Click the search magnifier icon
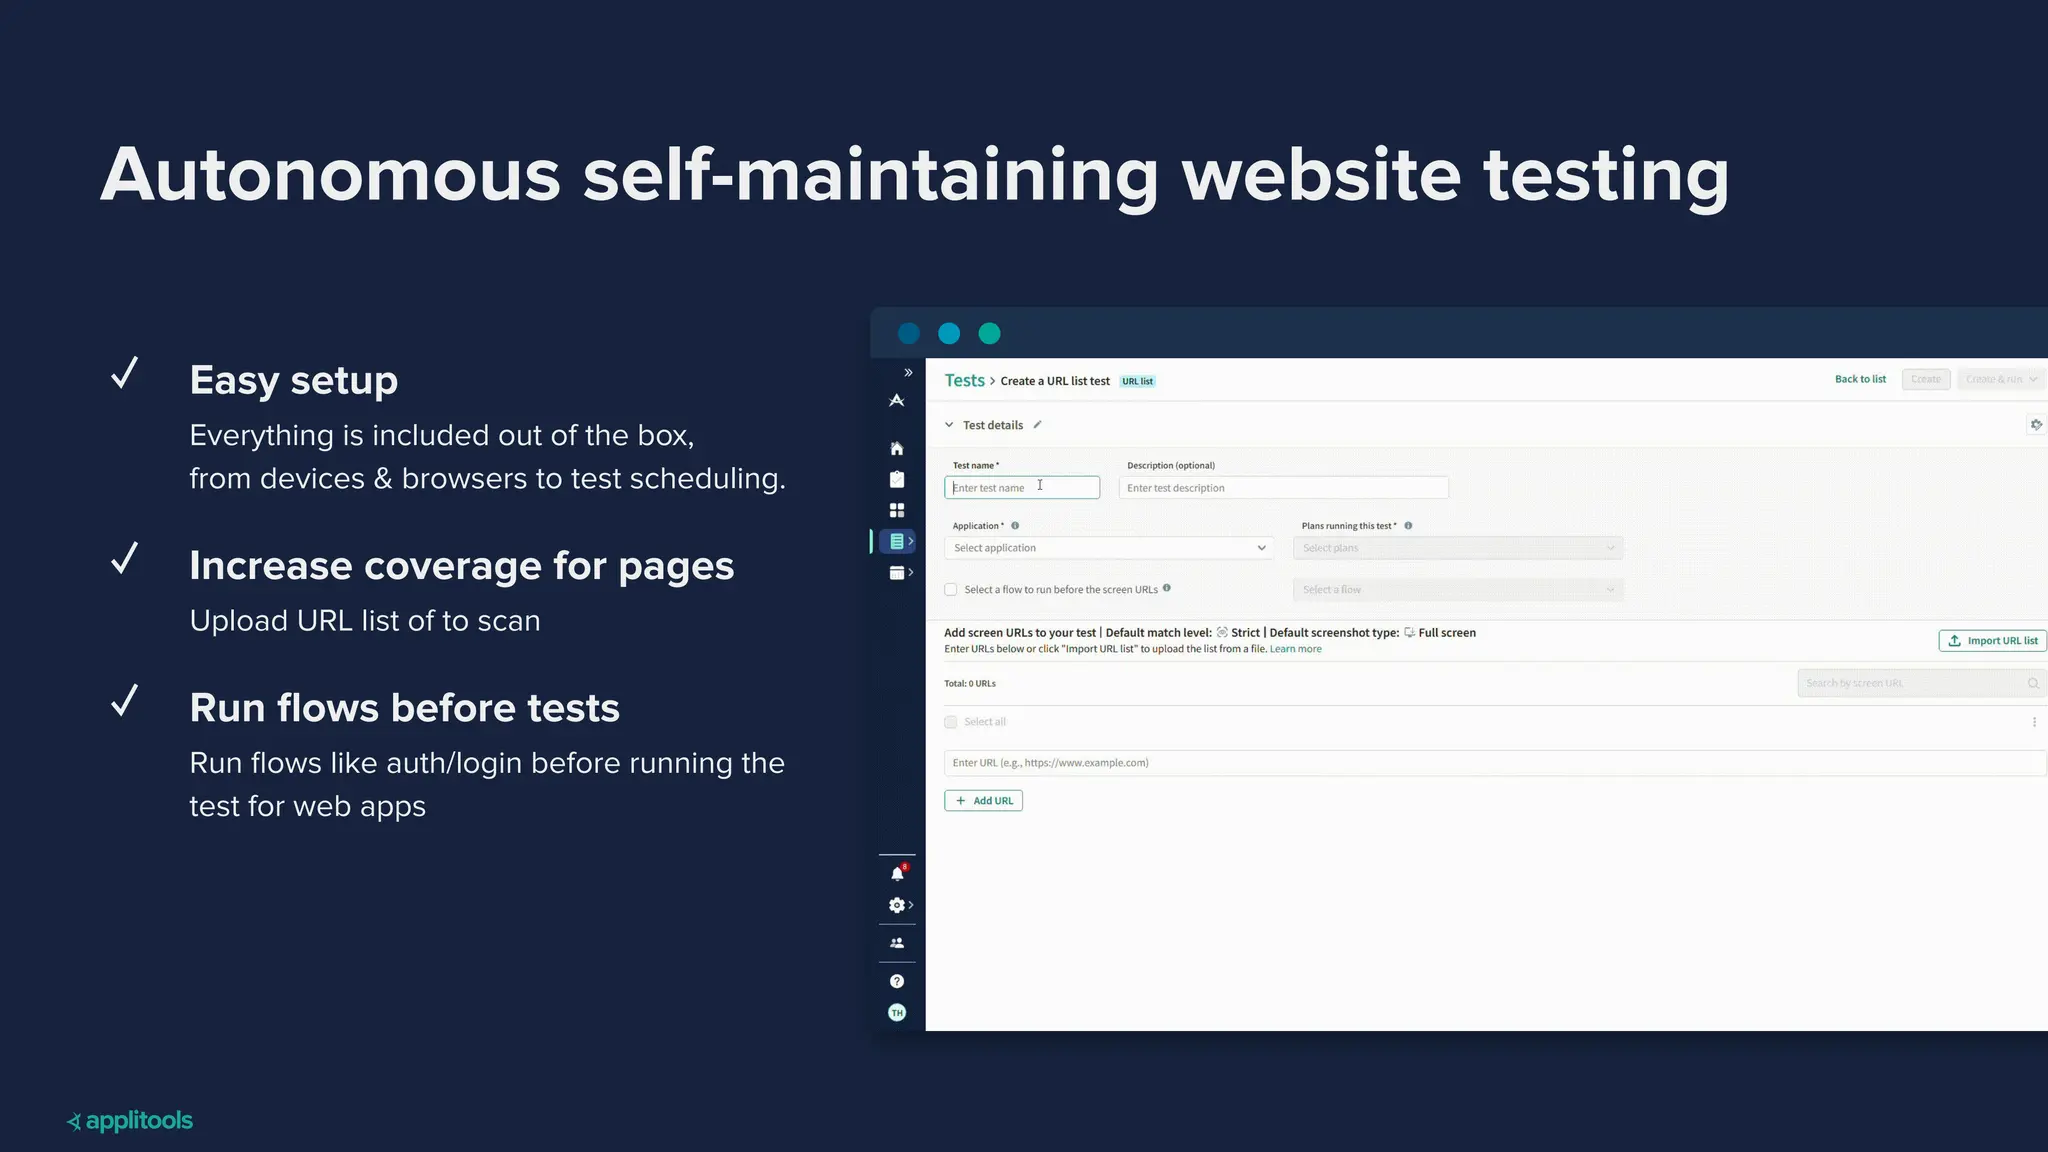2048x1152 pixels. [x=2033, y=683]
